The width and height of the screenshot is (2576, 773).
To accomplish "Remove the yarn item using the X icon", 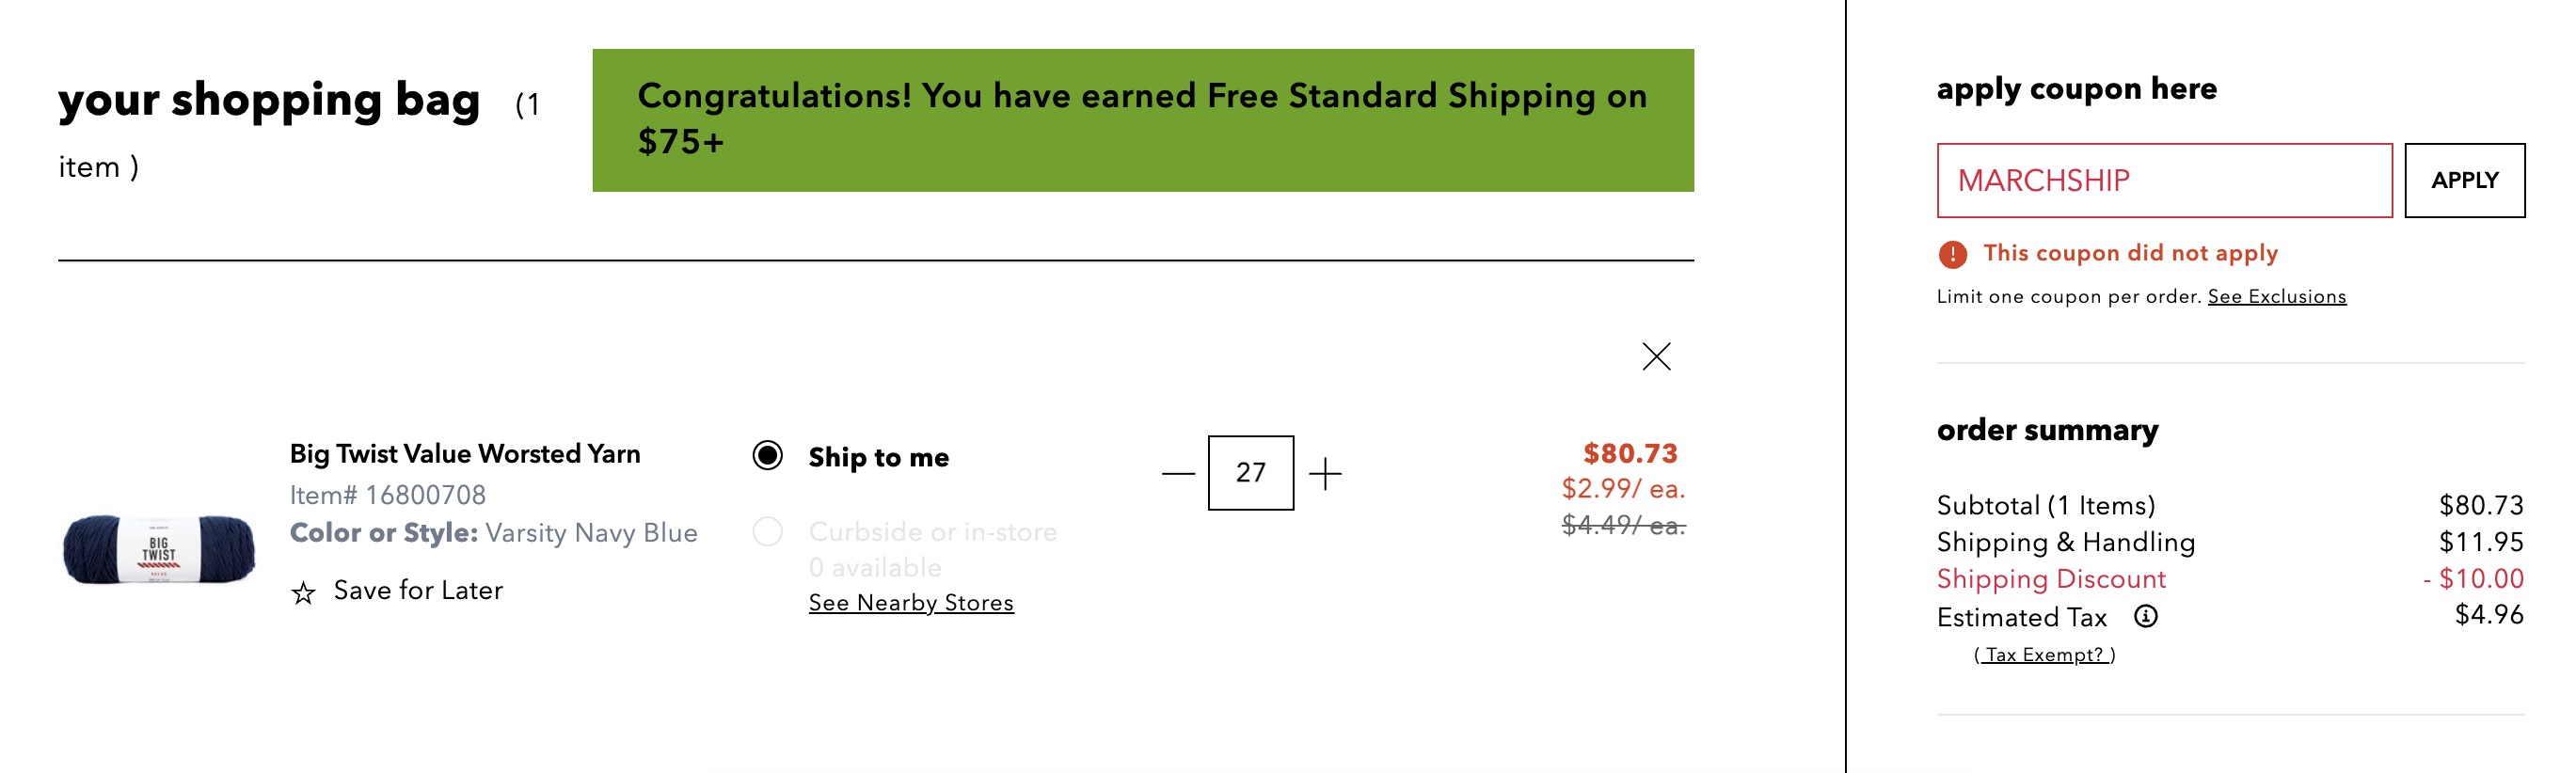I will (x=1655, y=357).
